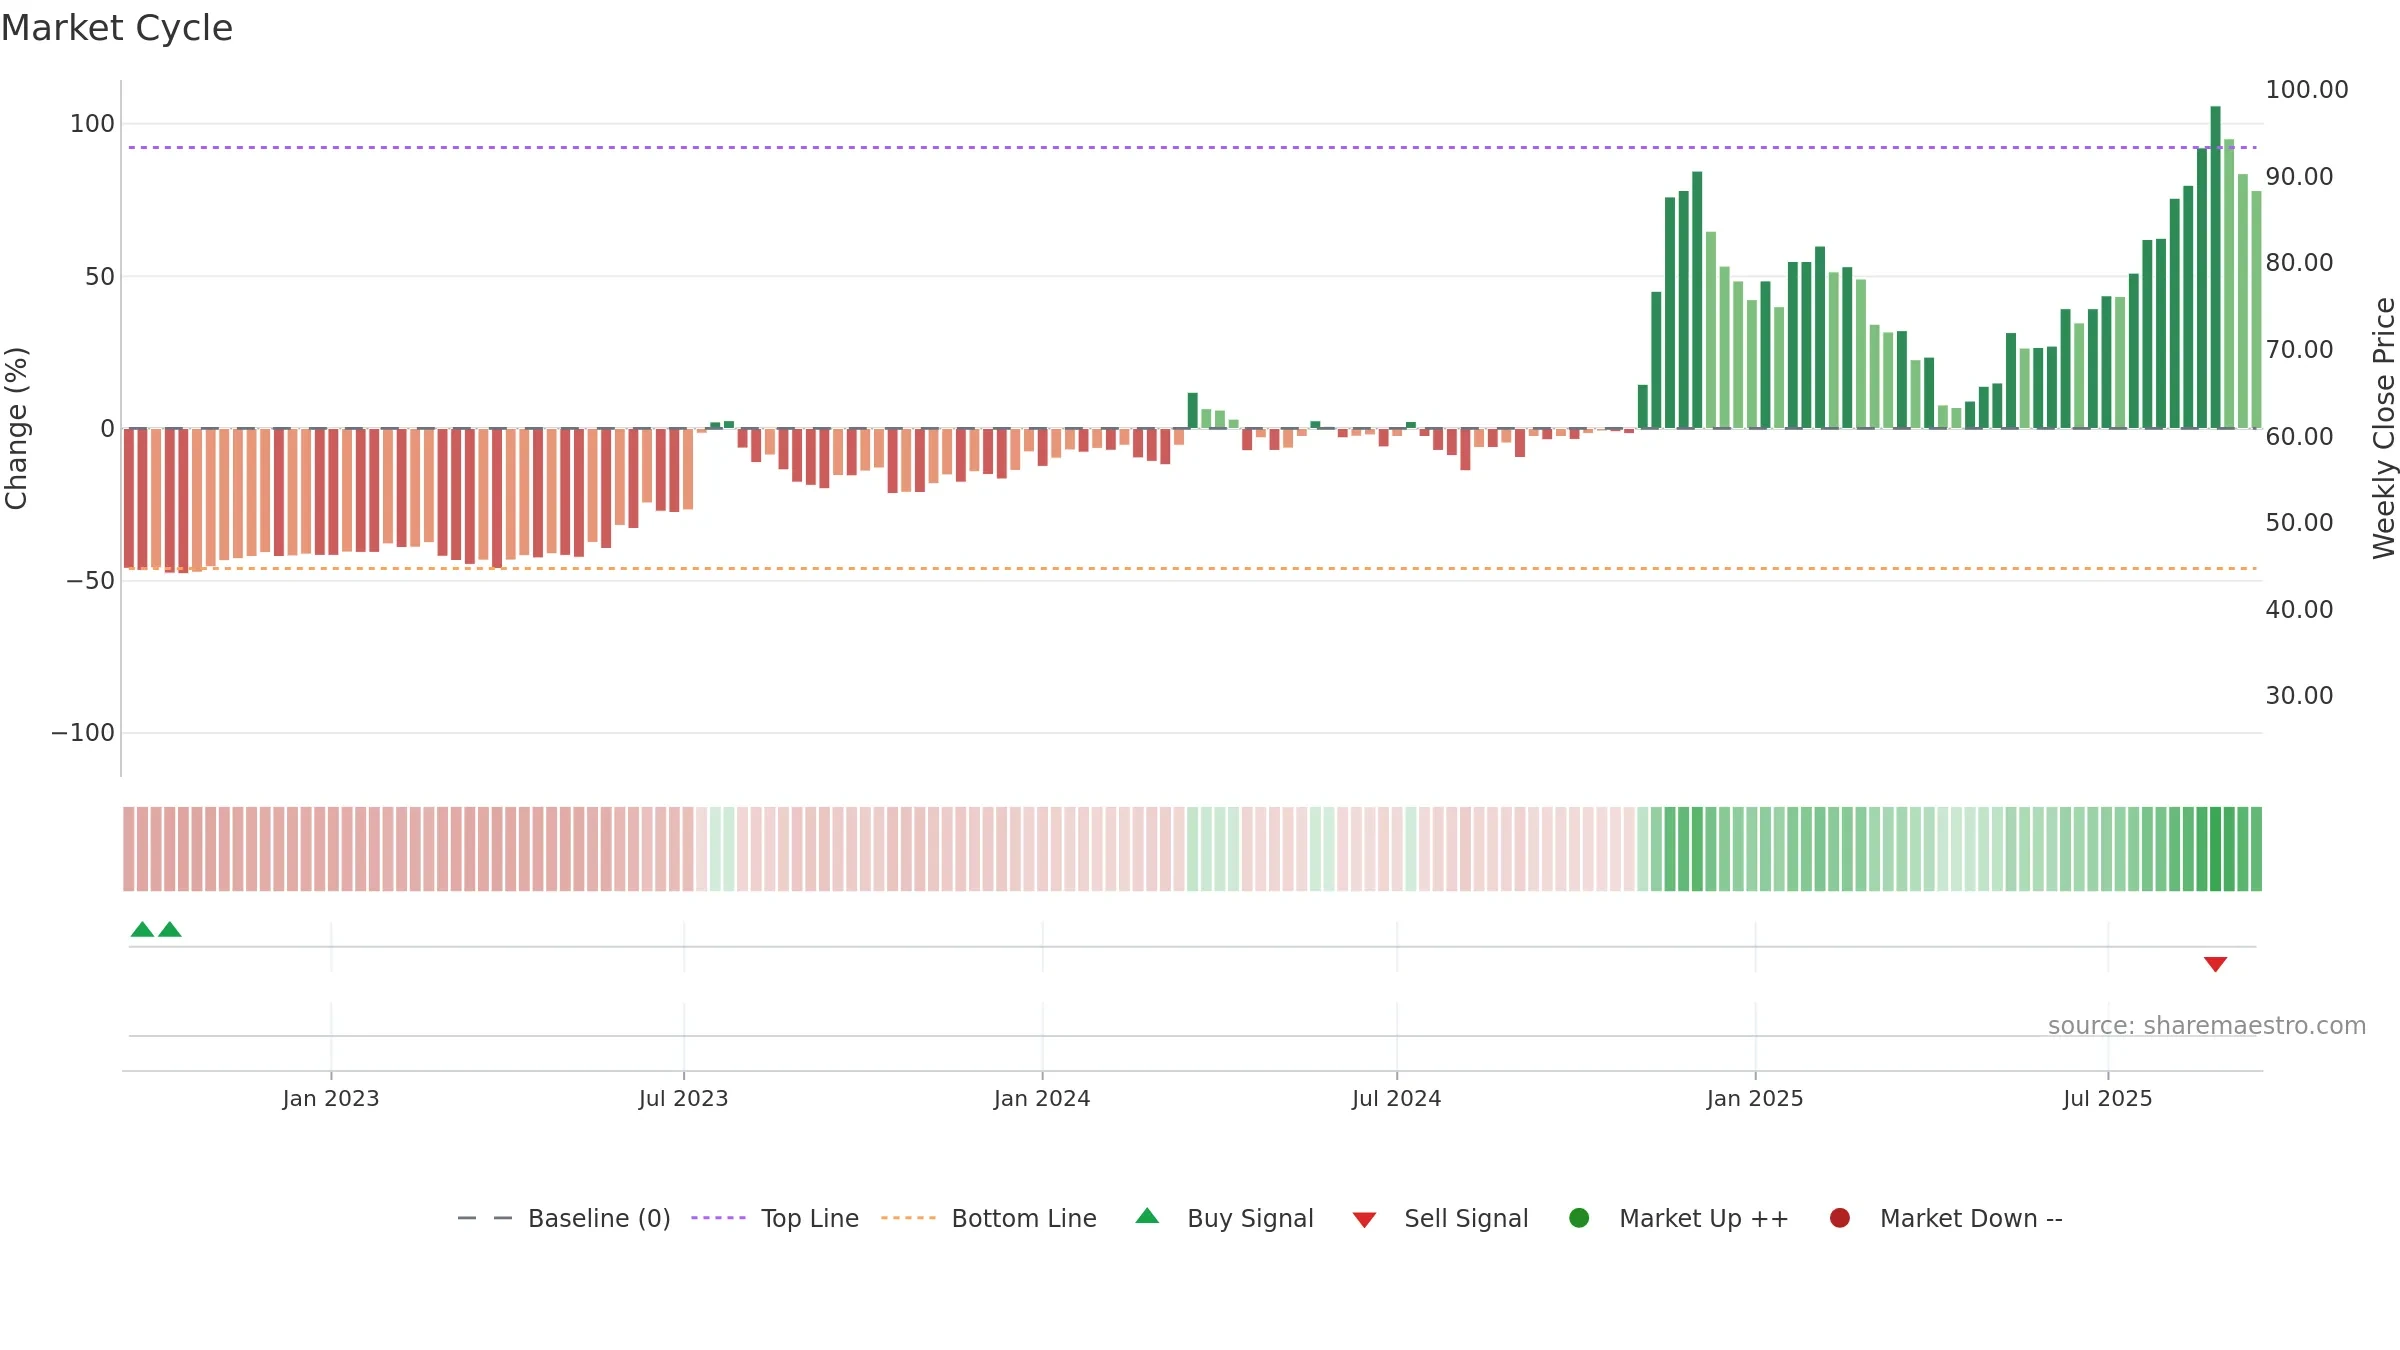
Task: Click the 100.00 Weekly Close Price tick
Action: click(2307, 90)
